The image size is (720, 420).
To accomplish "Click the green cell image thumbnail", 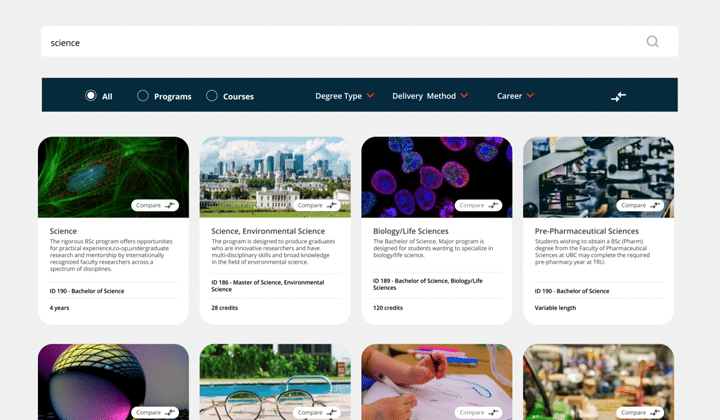I will 113,177.
